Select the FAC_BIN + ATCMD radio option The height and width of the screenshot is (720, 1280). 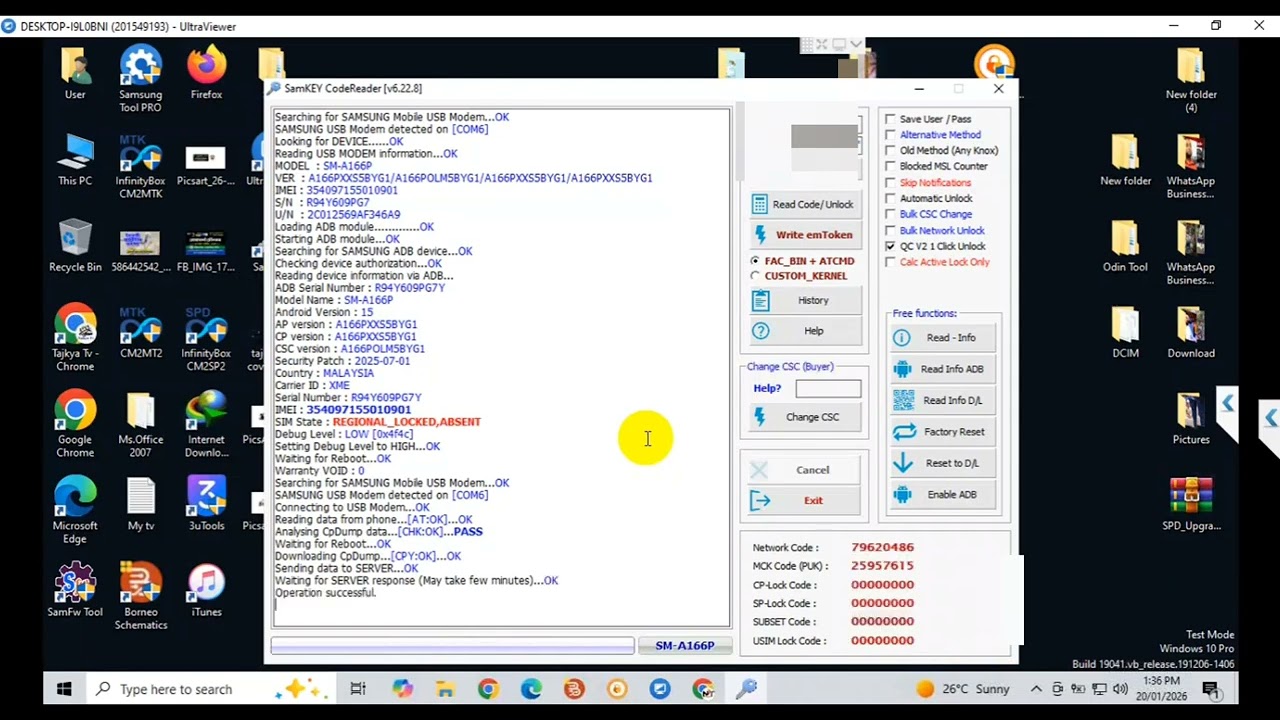pyautogui.click(x=756, y=261)
